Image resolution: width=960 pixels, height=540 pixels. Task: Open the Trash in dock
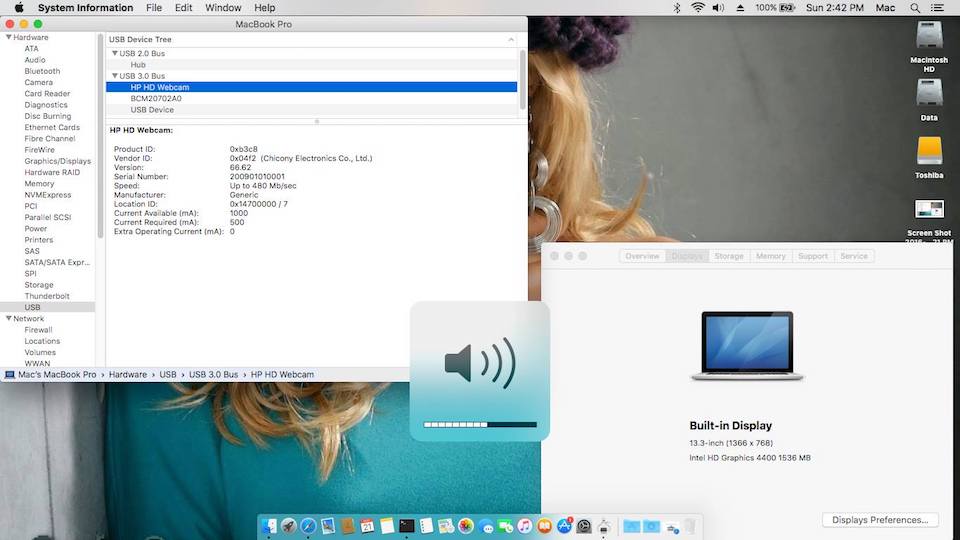pyautogui.click(x=690, y=526)
